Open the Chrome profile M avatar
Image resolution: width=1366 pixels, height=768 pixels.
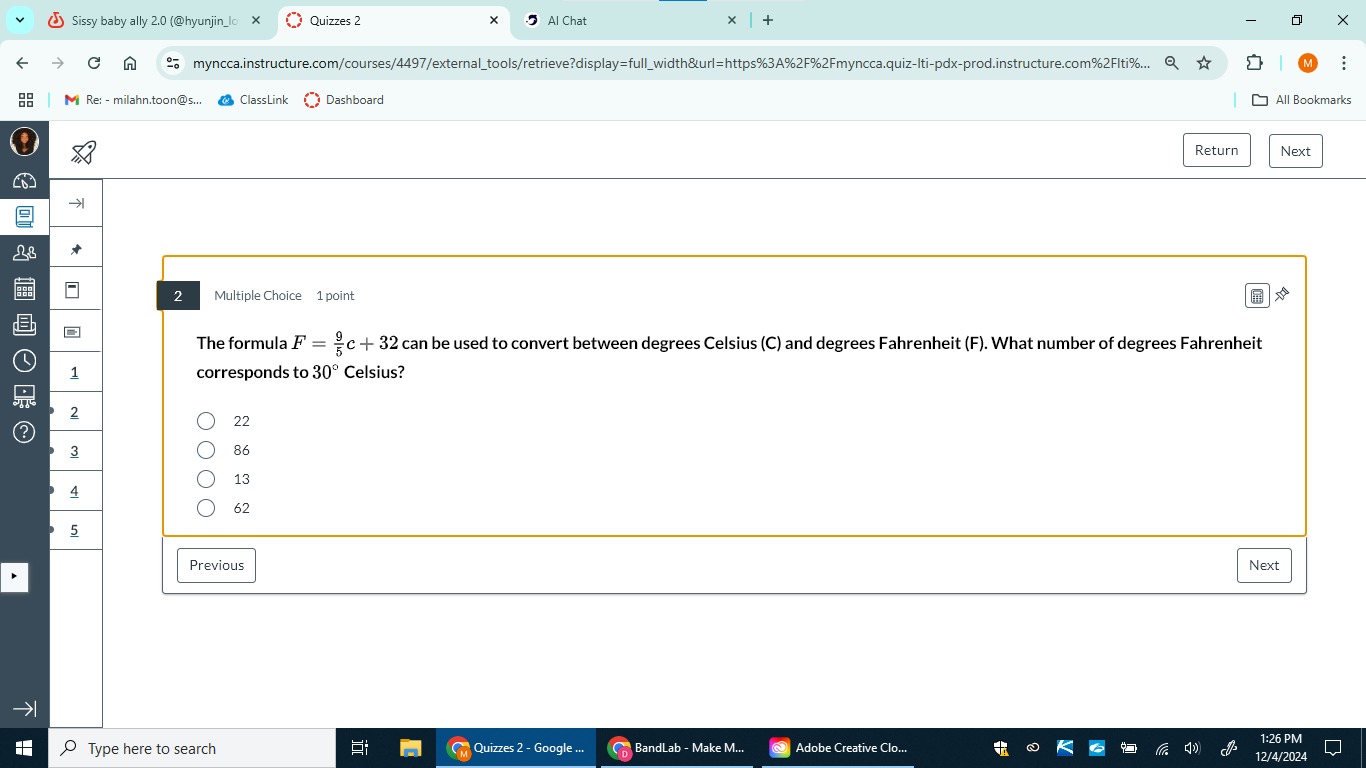coord(1308,63)
